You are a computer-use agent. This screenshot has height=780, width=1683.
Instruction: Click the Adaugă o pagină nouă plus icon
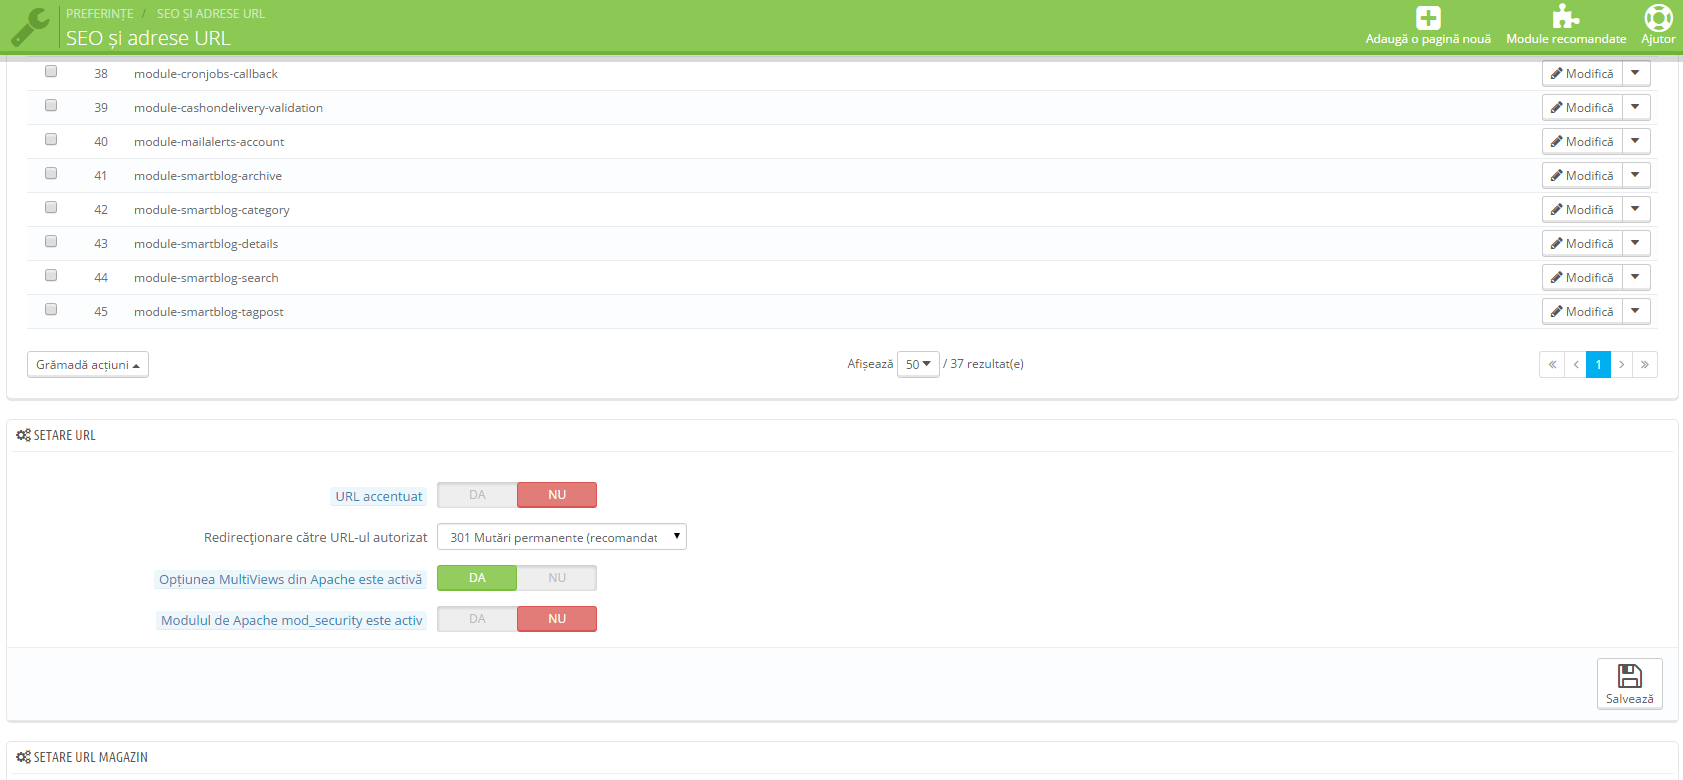pyautogui.click(x=1428, y=17)
